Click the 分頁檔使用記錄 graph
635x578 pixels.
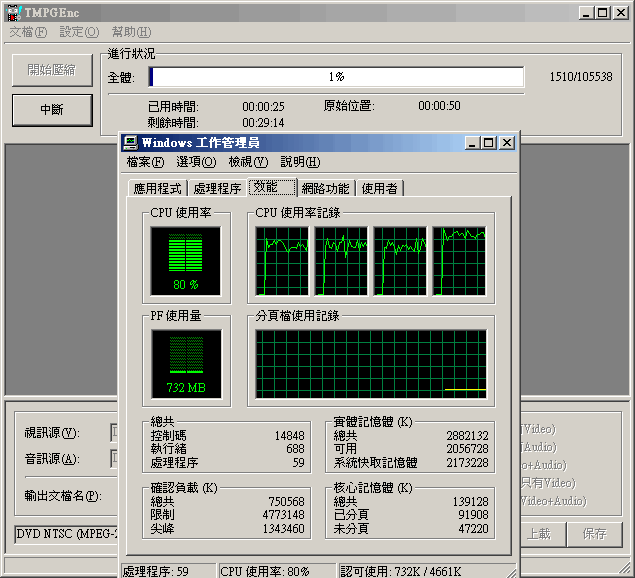371,364
